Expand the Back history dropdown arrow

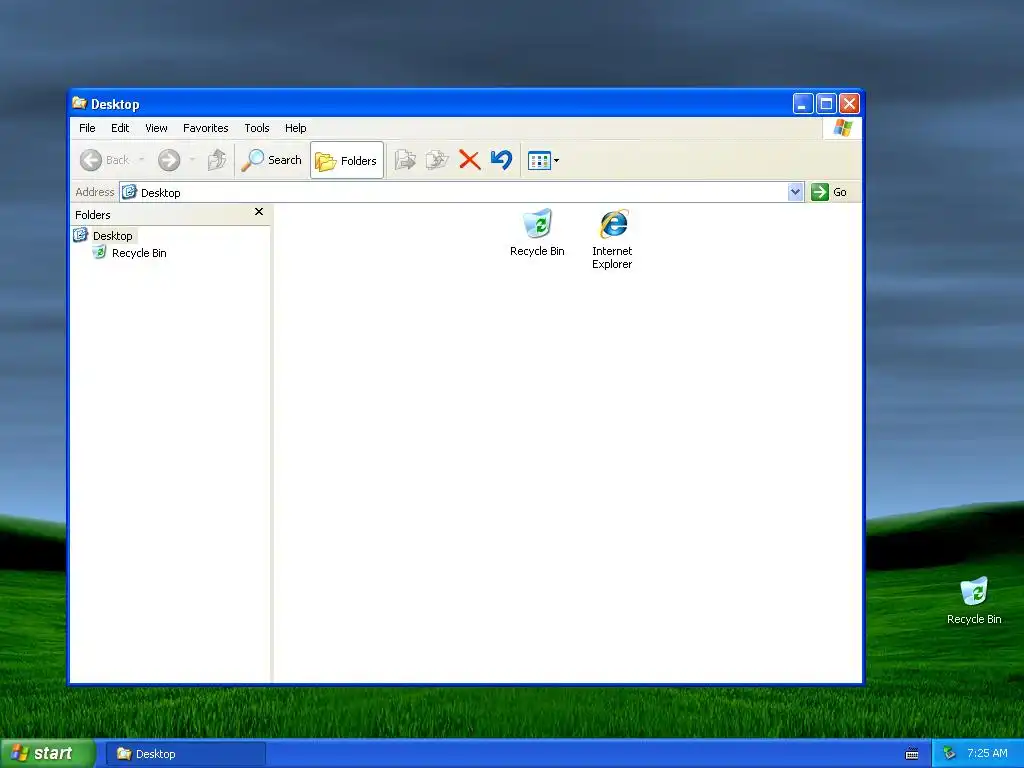pyautogui.click(x=142, y=160)
